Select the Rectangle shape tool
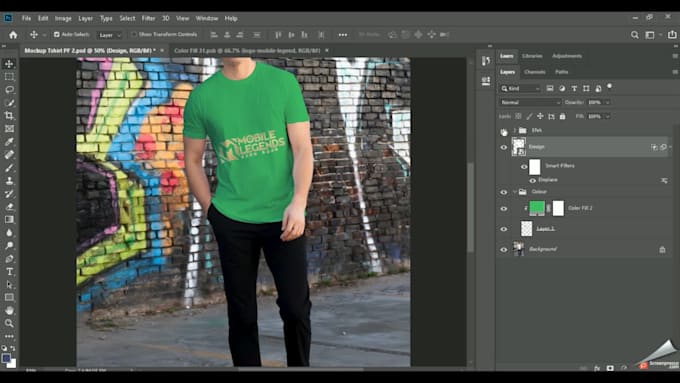Viewport: 680px width, 383px height. click(x=9, y=298)
